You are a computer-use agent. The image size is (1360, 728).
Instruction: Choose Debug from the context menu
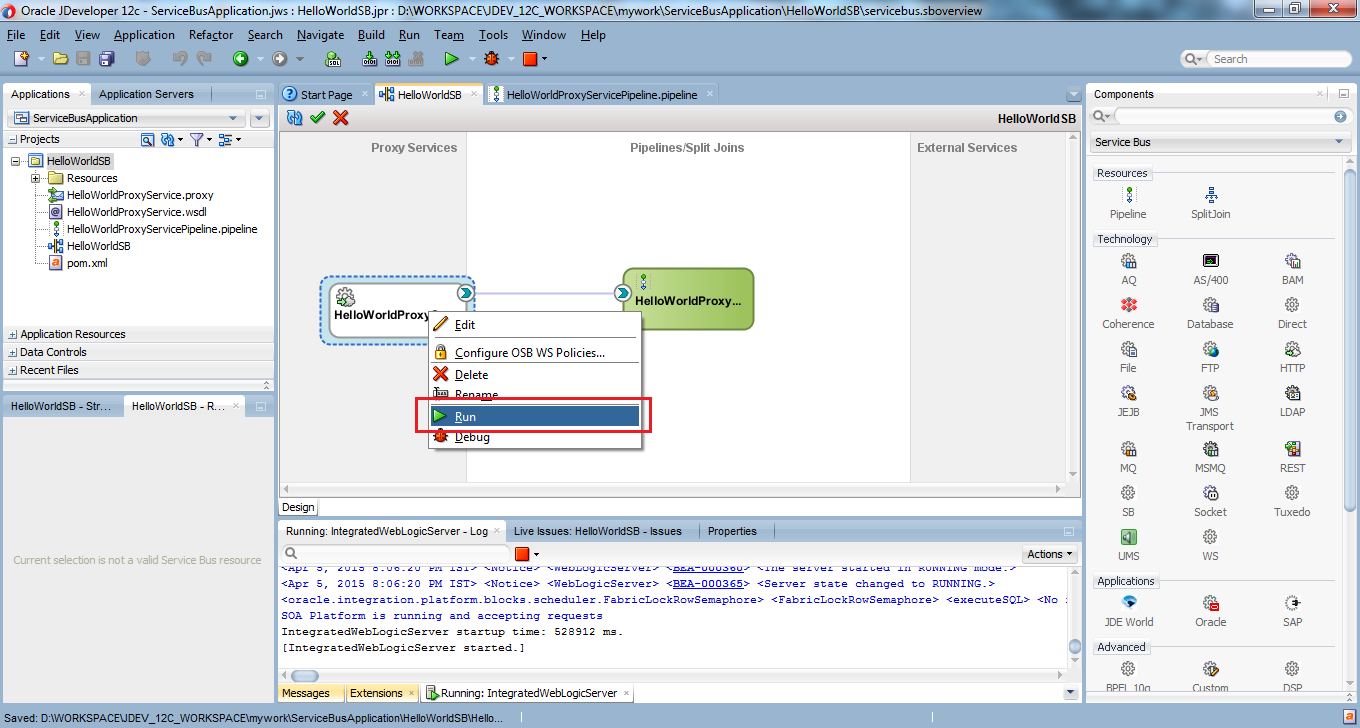click(534, 437)
